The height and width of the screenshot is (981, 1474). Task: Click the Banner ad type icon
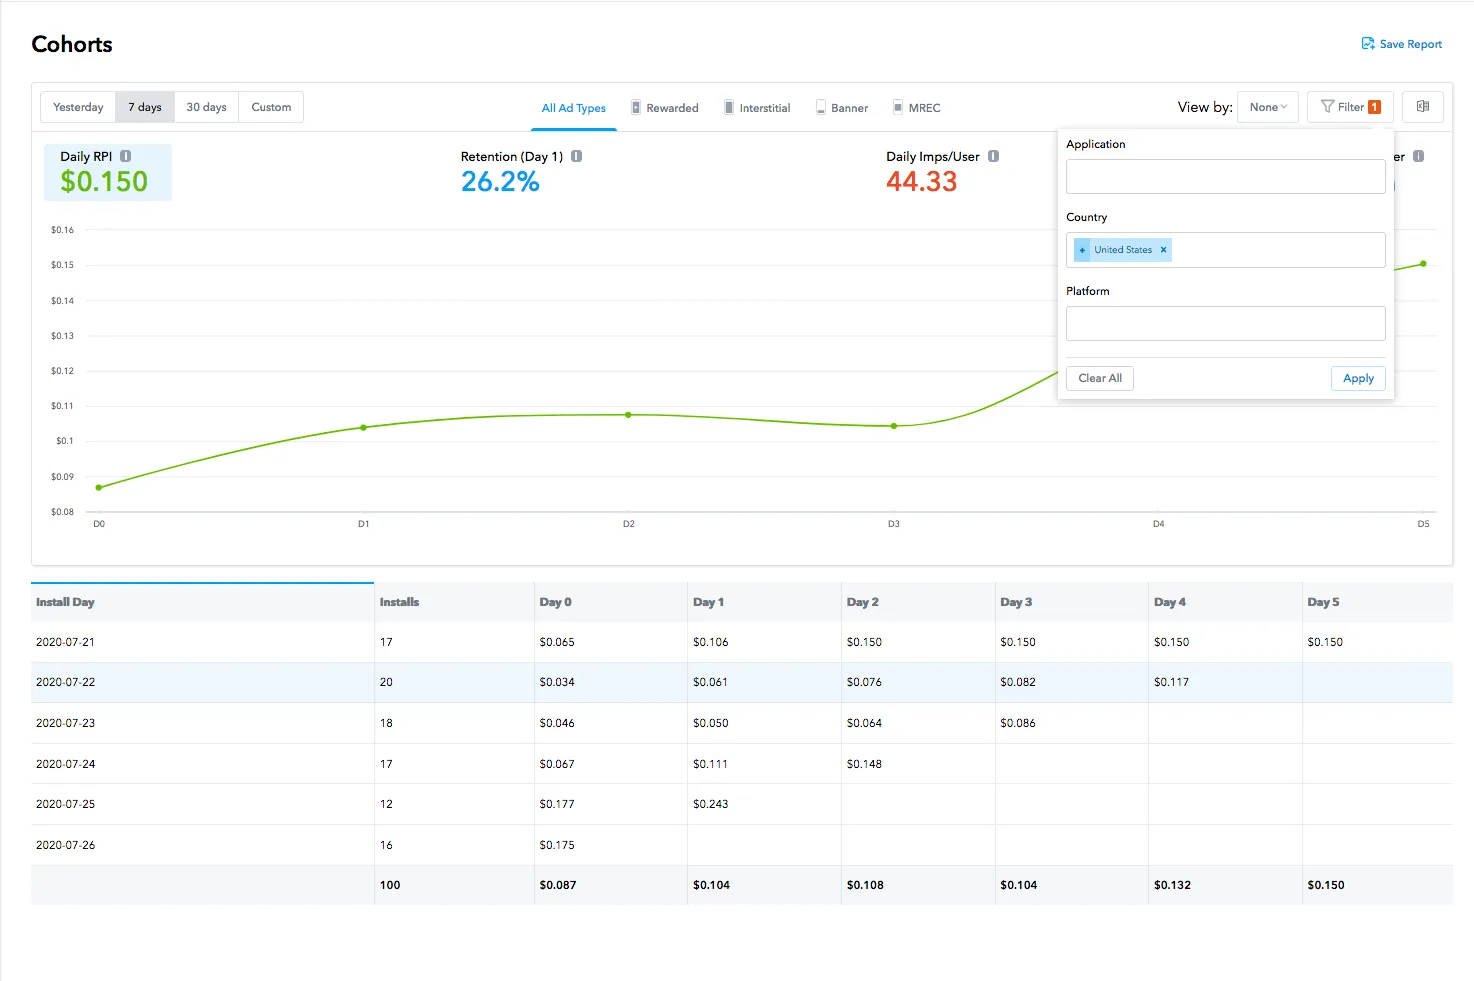coord(821,107)
